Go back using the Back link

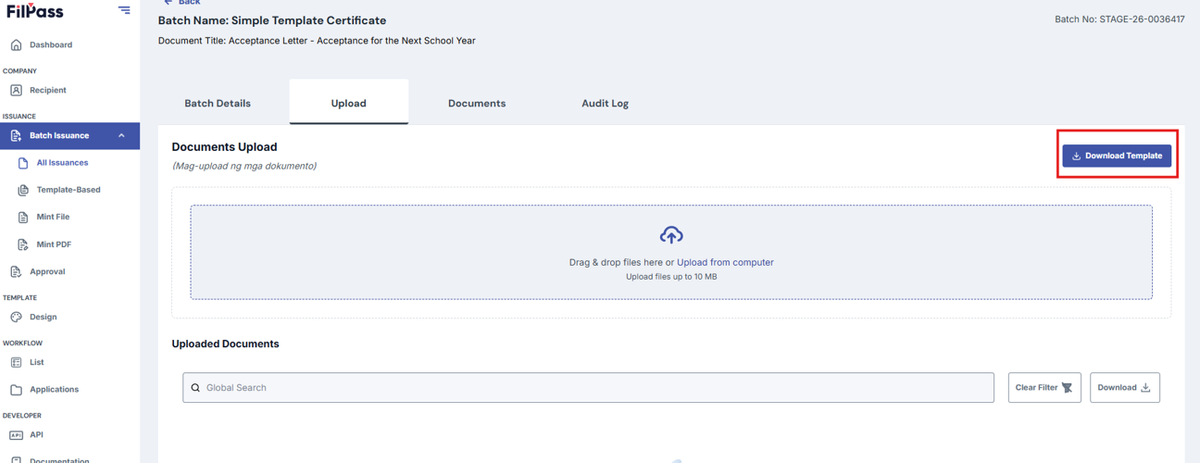point(182,3)
